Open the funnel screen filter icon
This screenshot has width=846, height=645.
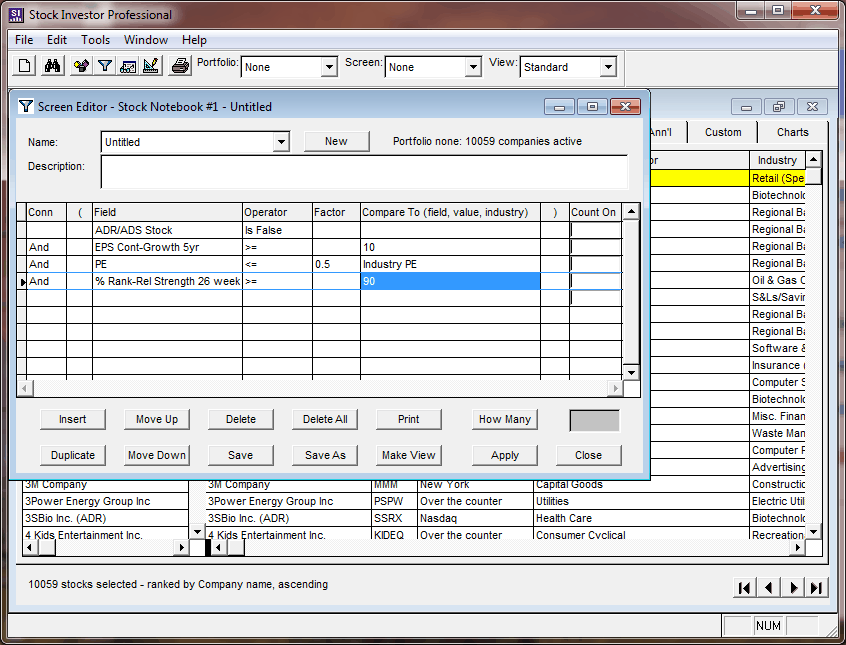pos(104,67)
